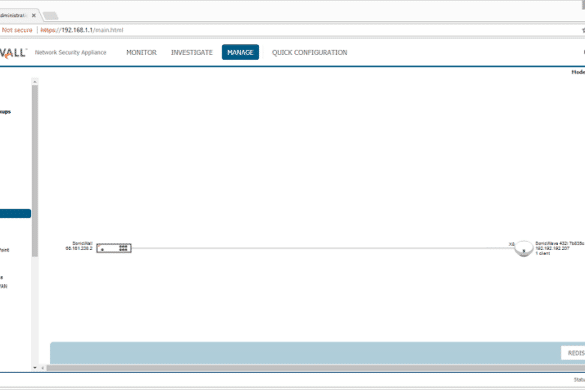Select the MANAGE tab
The image size is (585, 390).
pyautogui.click(x=240, y=52)
